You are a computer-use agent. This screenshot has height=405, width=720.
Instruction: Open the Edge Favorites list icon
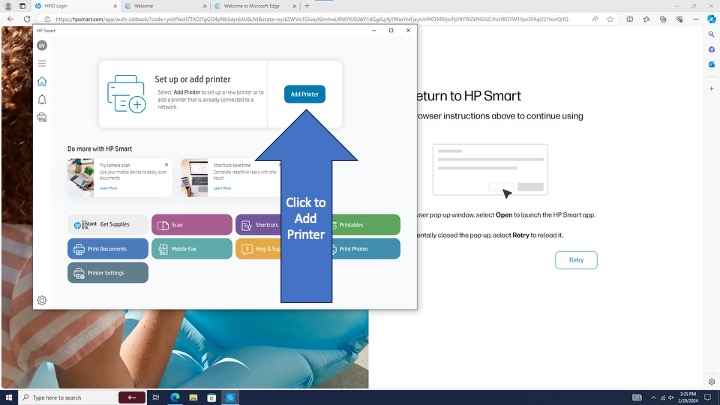pos(647,19)
